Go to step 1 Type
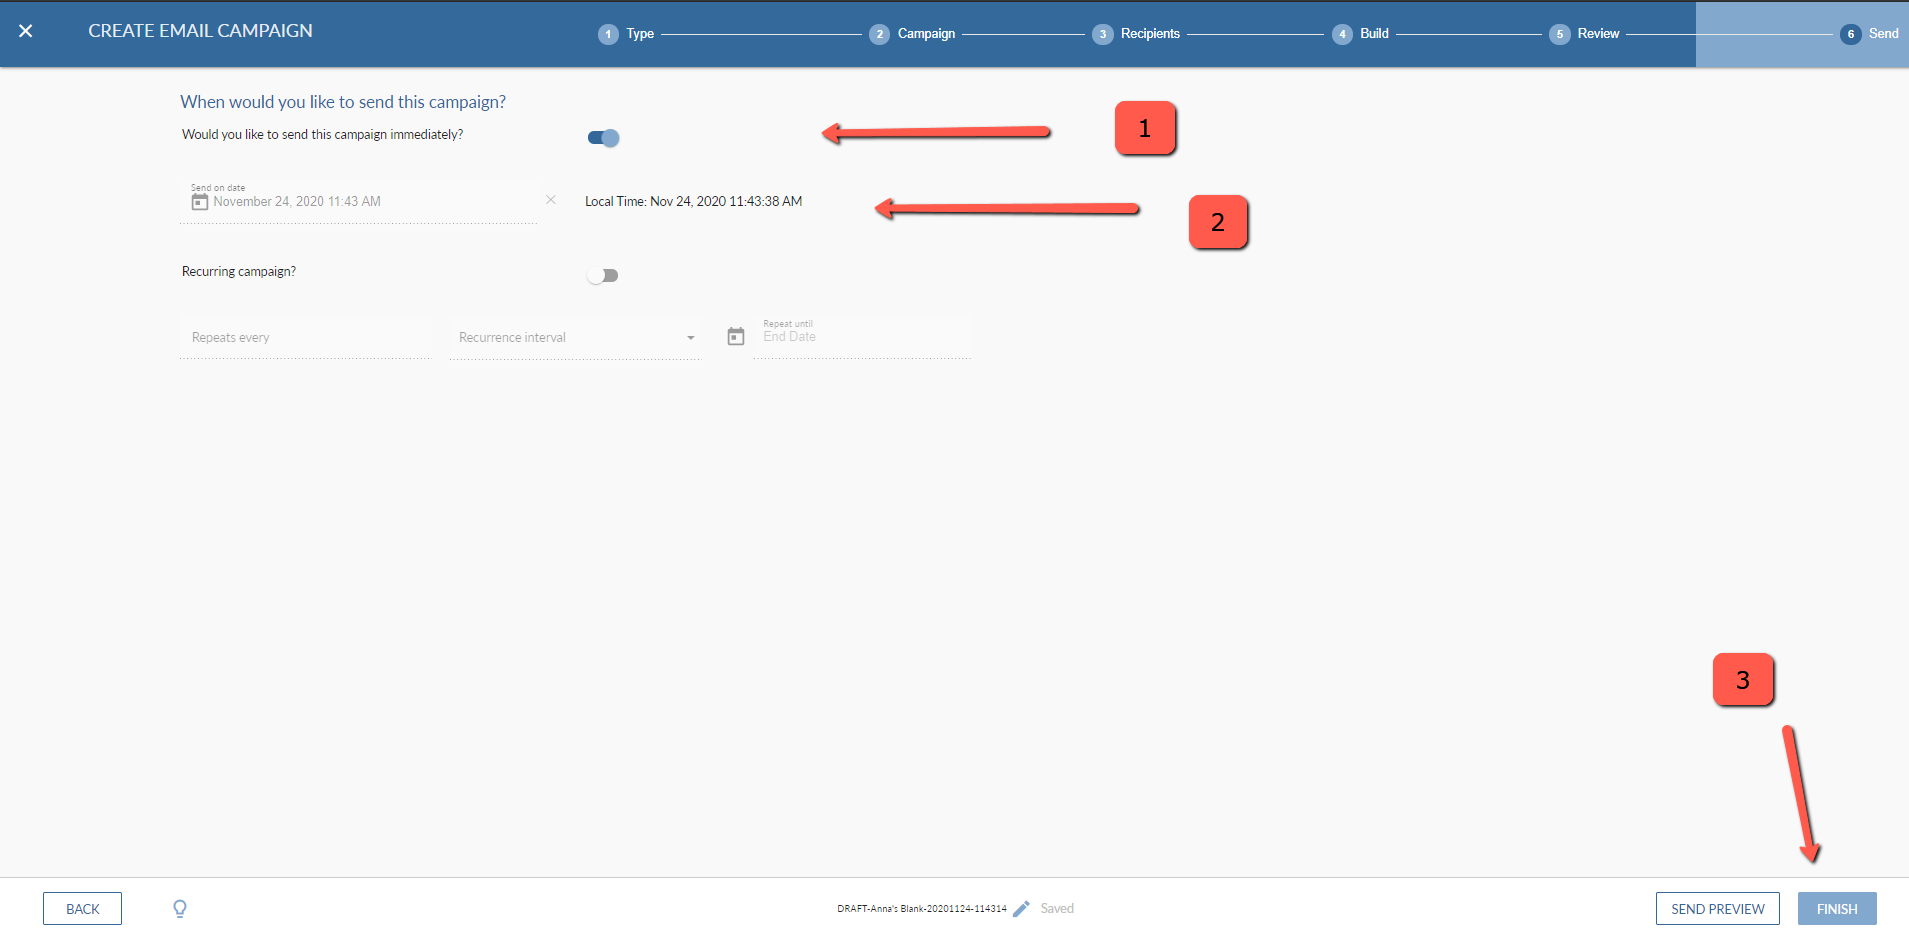Viewport: 1909px width, 937px height. coord(626,34)
